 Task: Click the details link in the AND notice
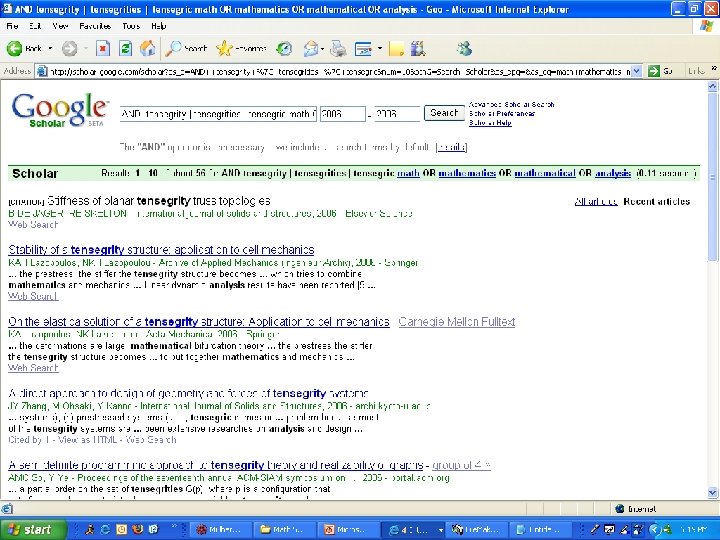pos(451,147)
